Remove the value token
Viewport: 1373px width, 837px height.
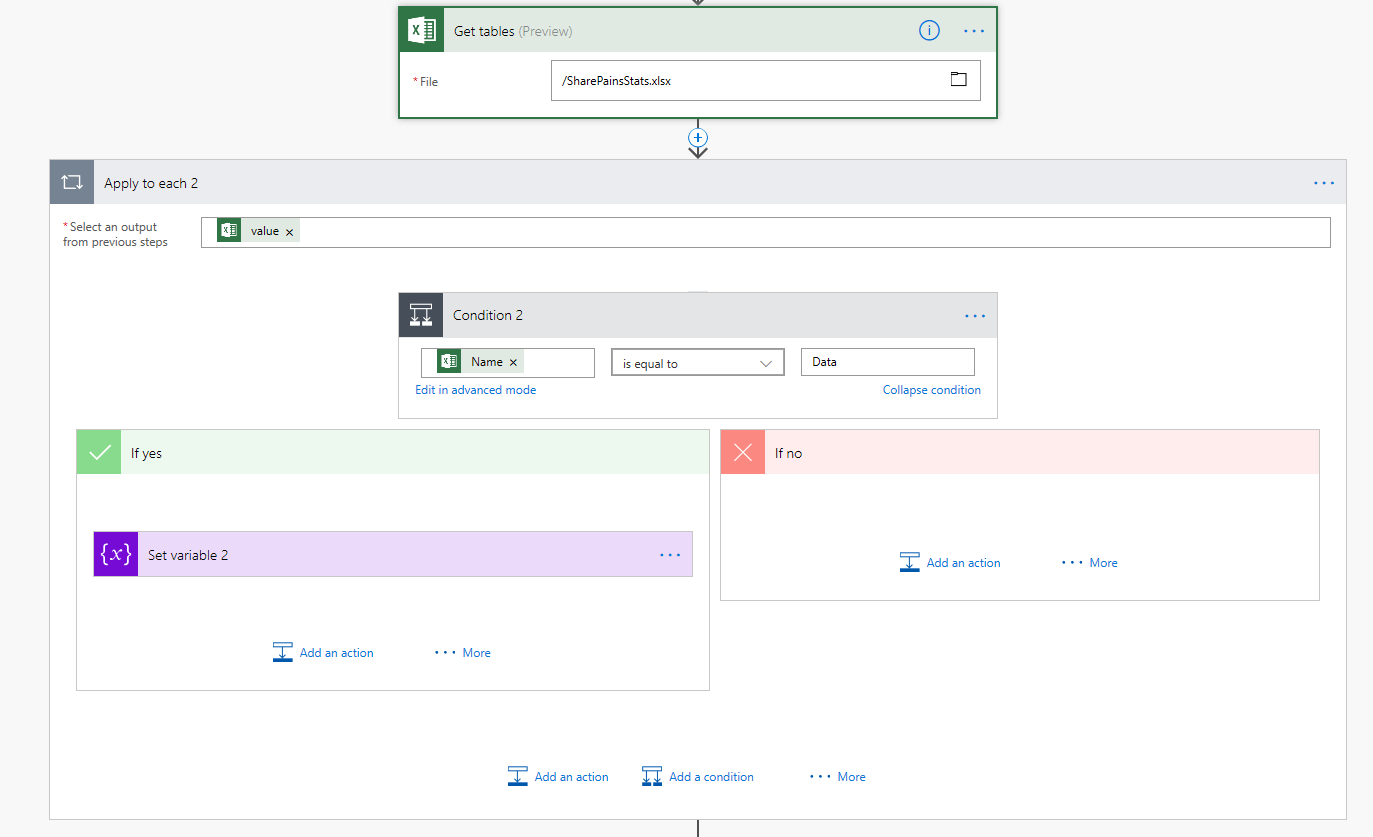click(290, 232)
